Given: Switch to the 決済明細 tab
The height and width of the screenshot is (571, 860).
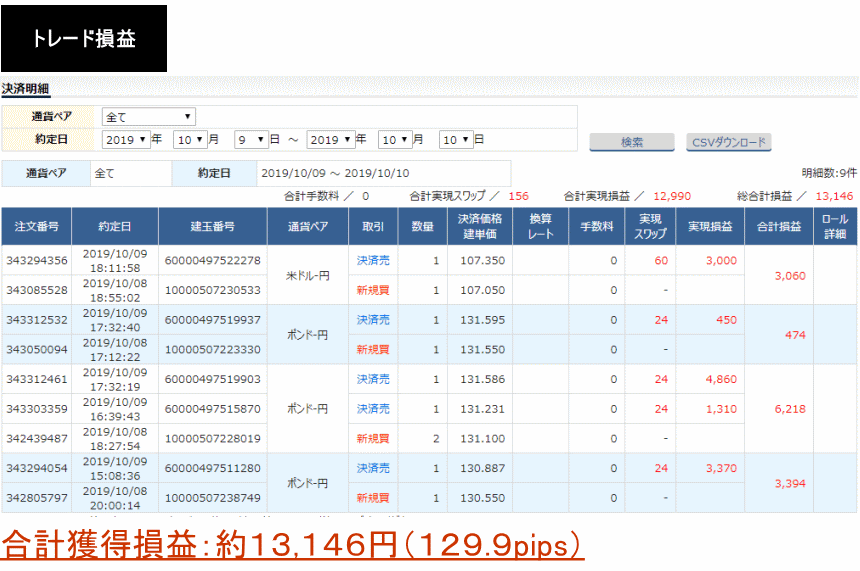Looking at the screenshot, I should (25, 88).
